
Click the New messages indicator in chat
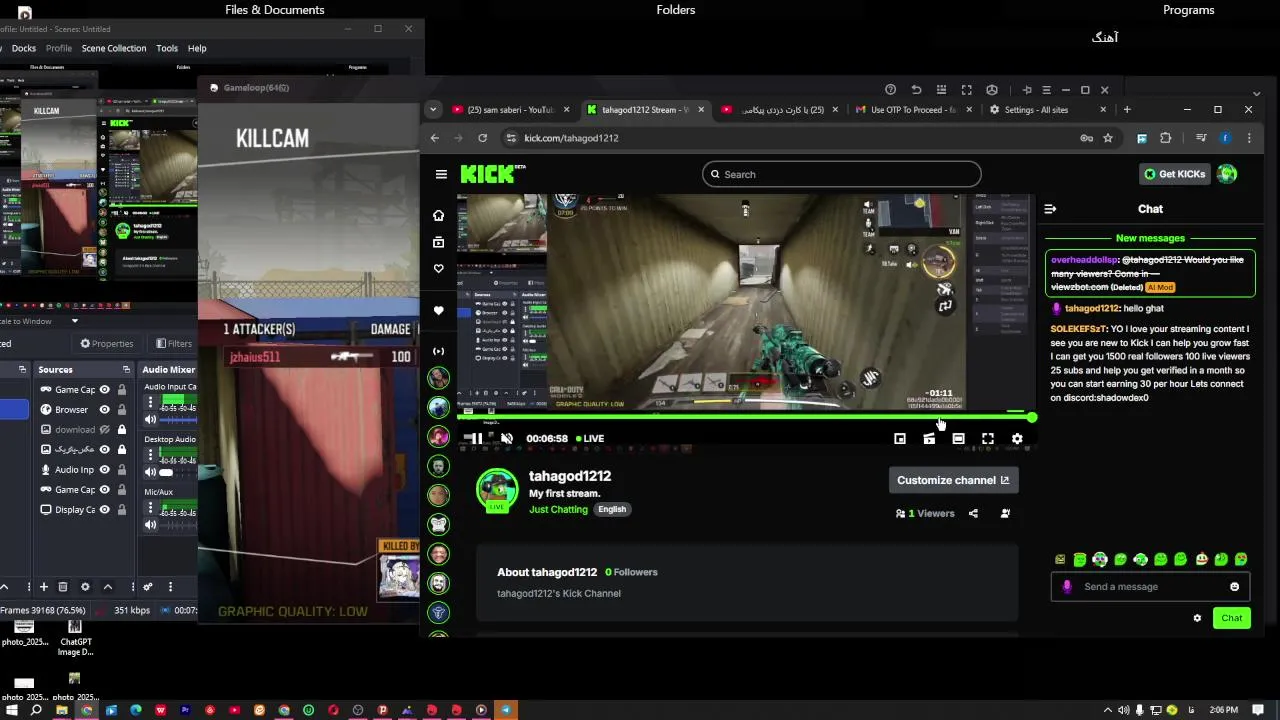[x=1150, y=238]
